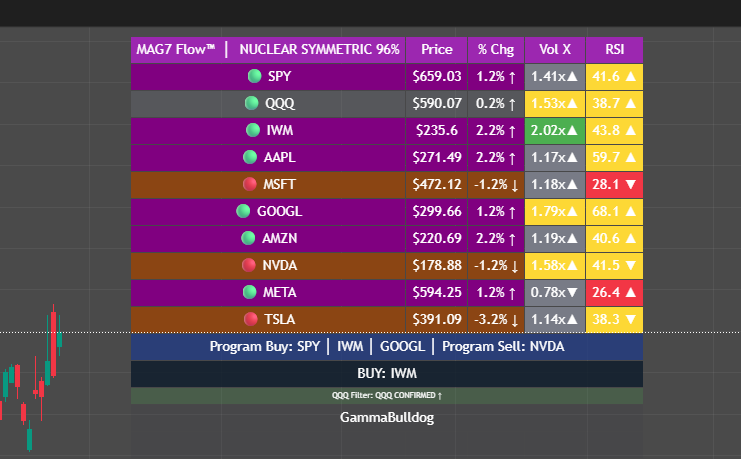Click the green dot beside AMZN
This screenshot has width=741, height=459.
[247, 238]
